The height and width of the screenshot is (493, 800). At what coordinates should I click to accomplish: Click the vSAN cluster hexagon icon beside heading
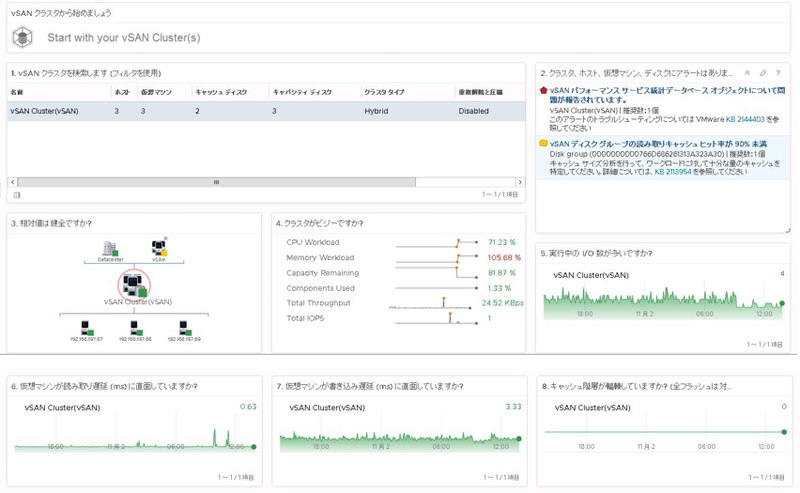tap(22, 37)
